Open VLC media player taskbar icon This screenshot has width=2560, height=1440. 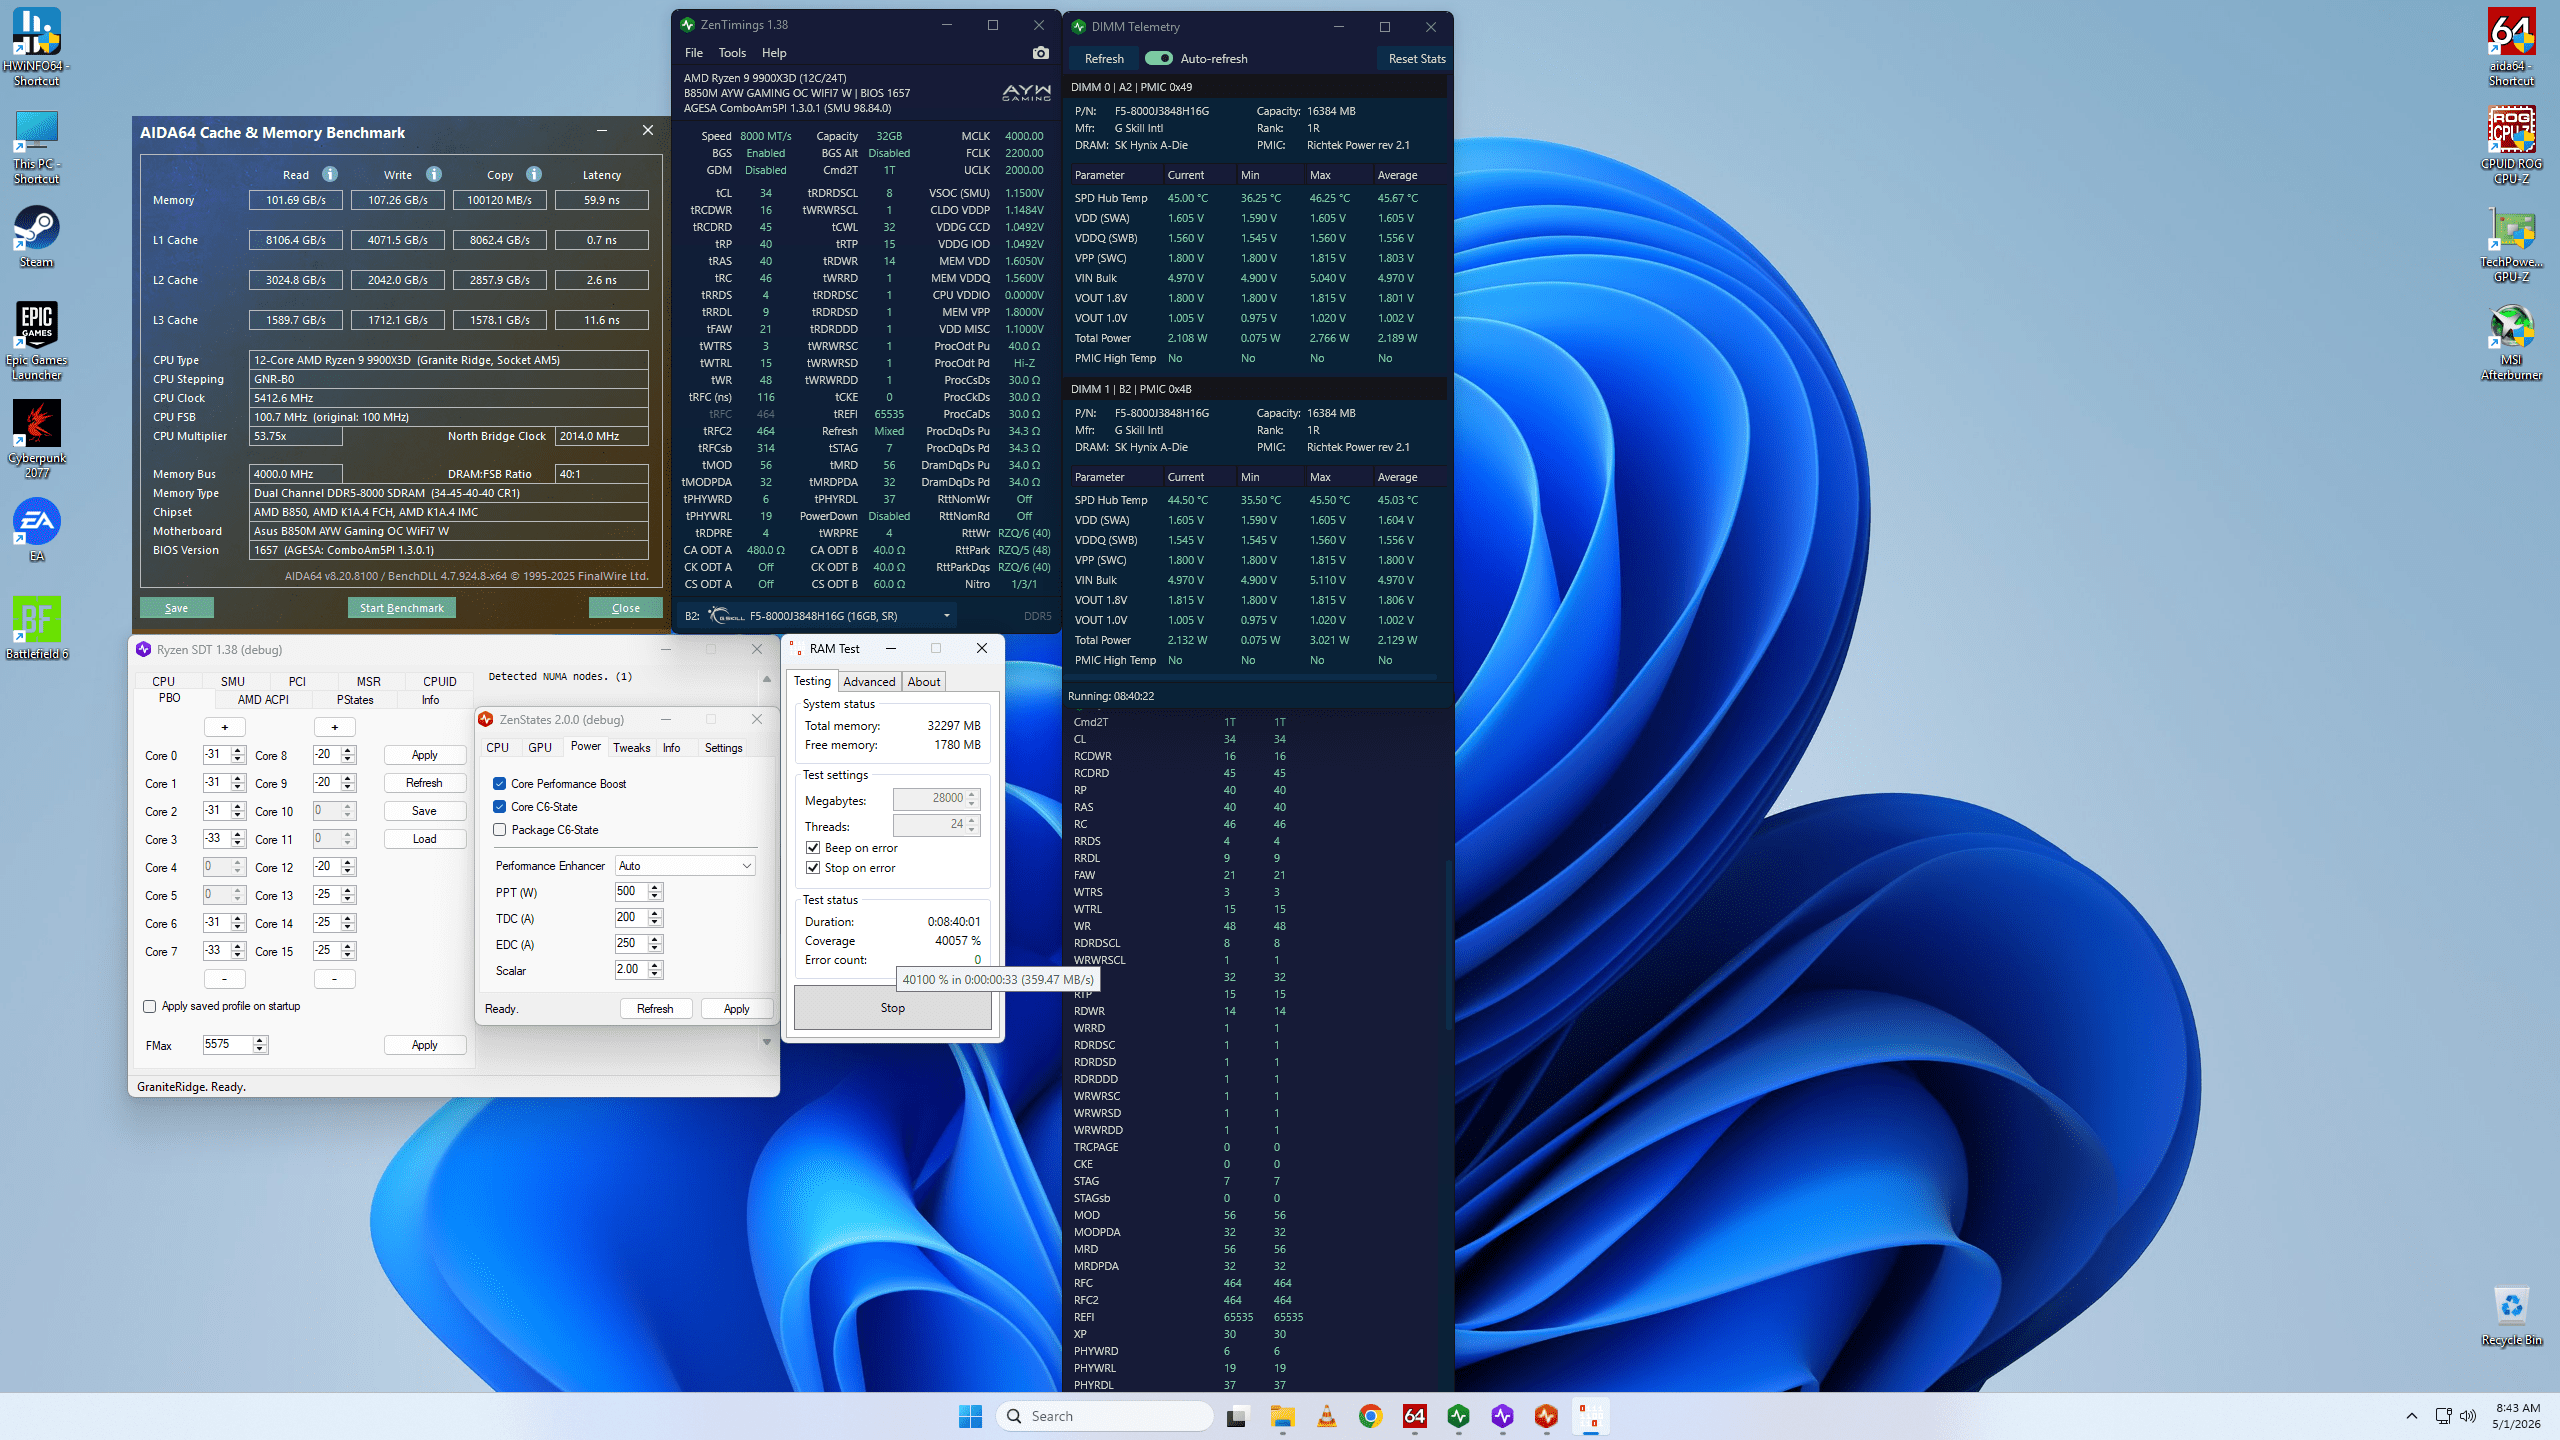1327,1416
